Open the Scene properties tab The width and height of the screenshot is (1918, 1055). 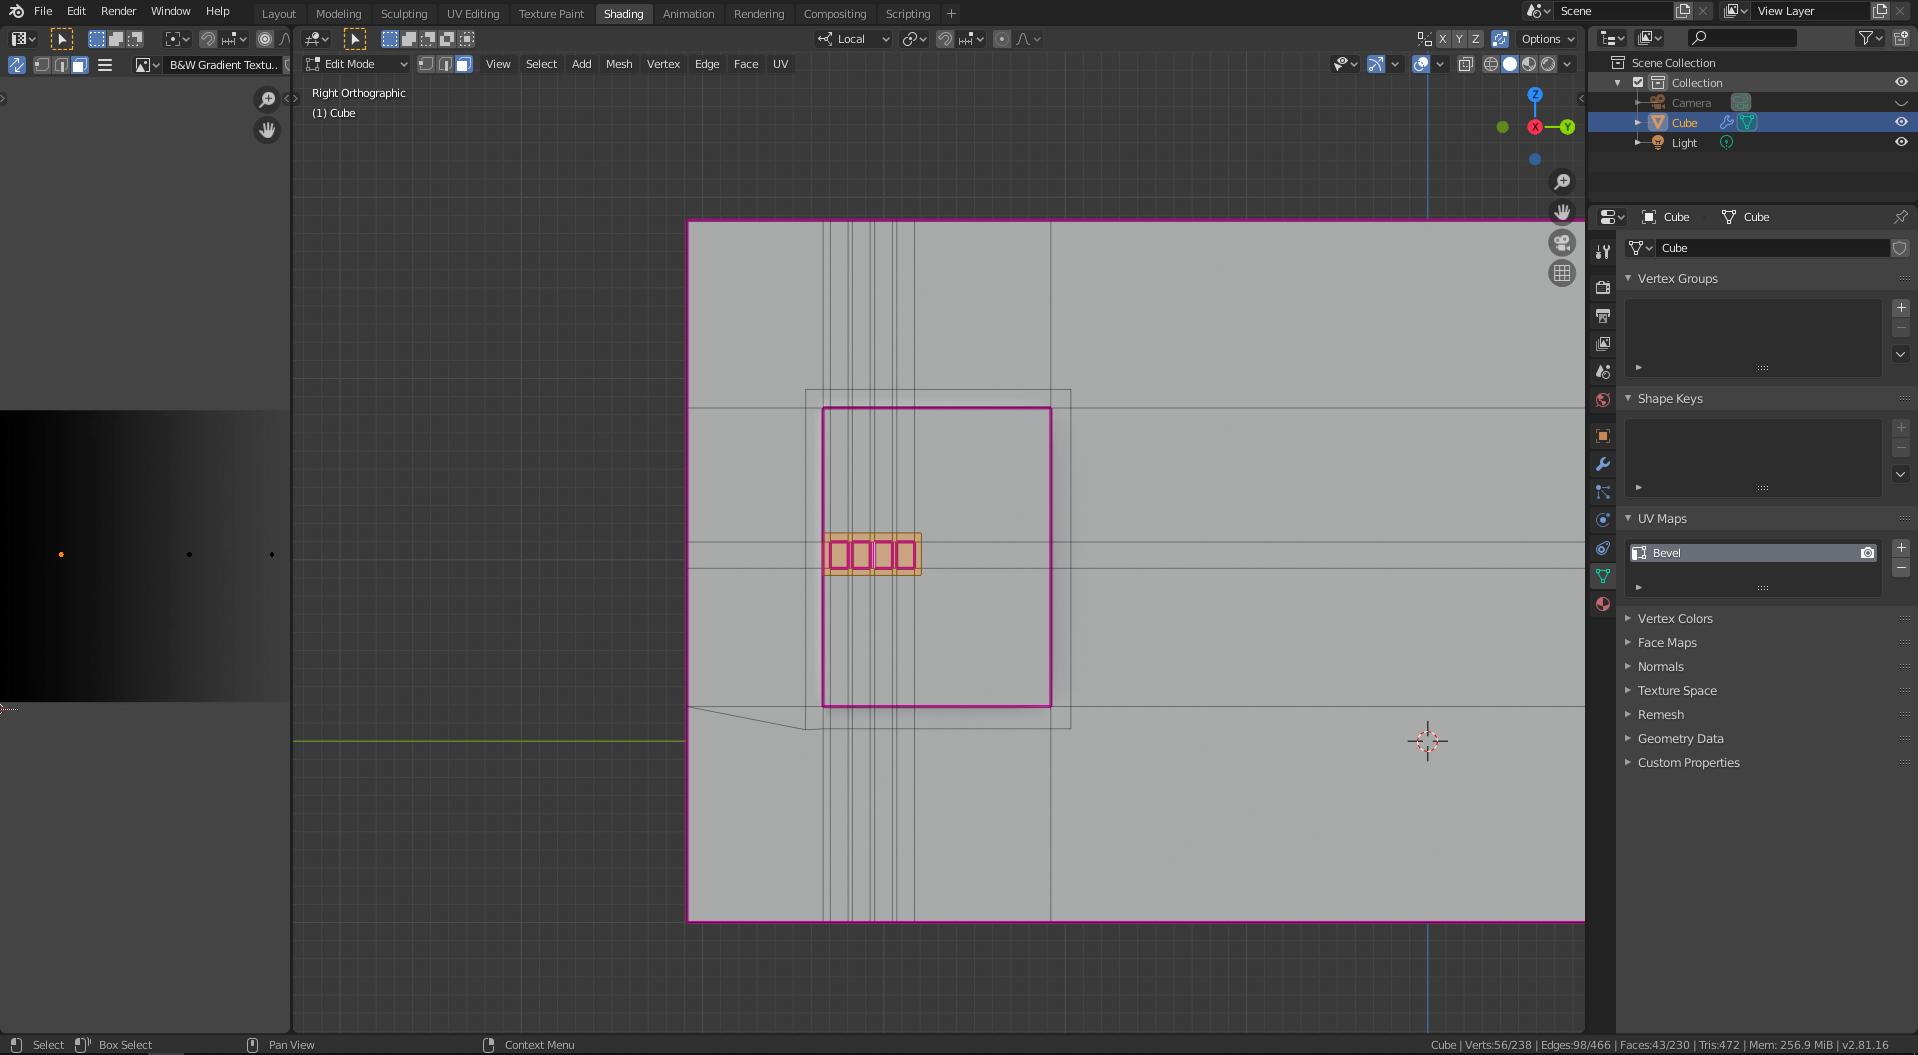coord(1603,371)
